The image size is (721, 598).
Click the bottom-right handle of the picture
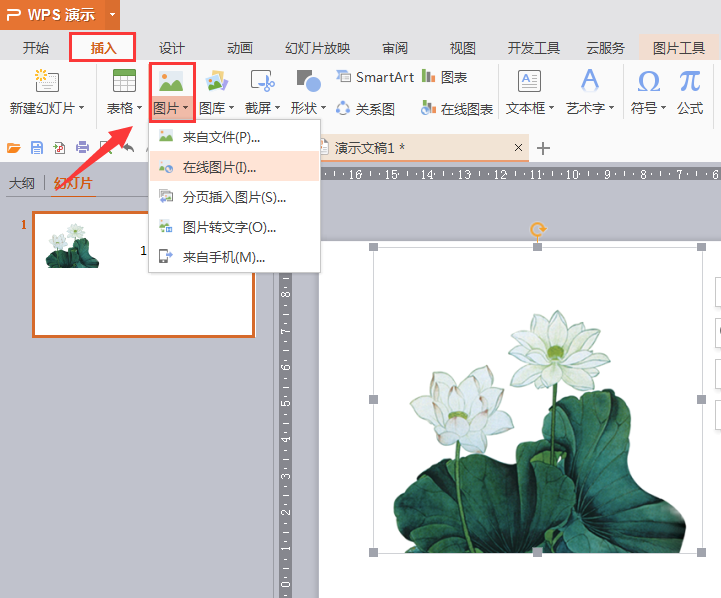[x=701, y=552]
